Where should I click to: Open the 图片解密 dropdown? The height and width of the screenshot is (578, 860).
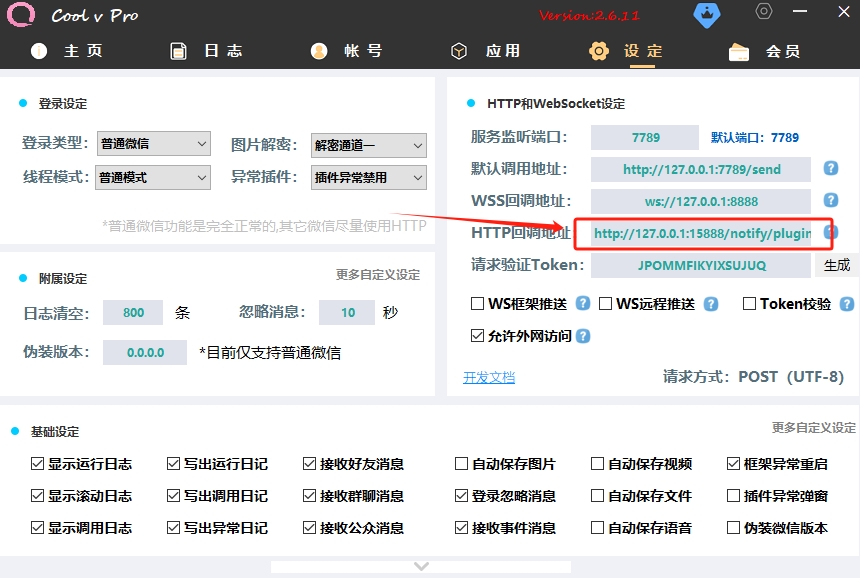[369, 146]
